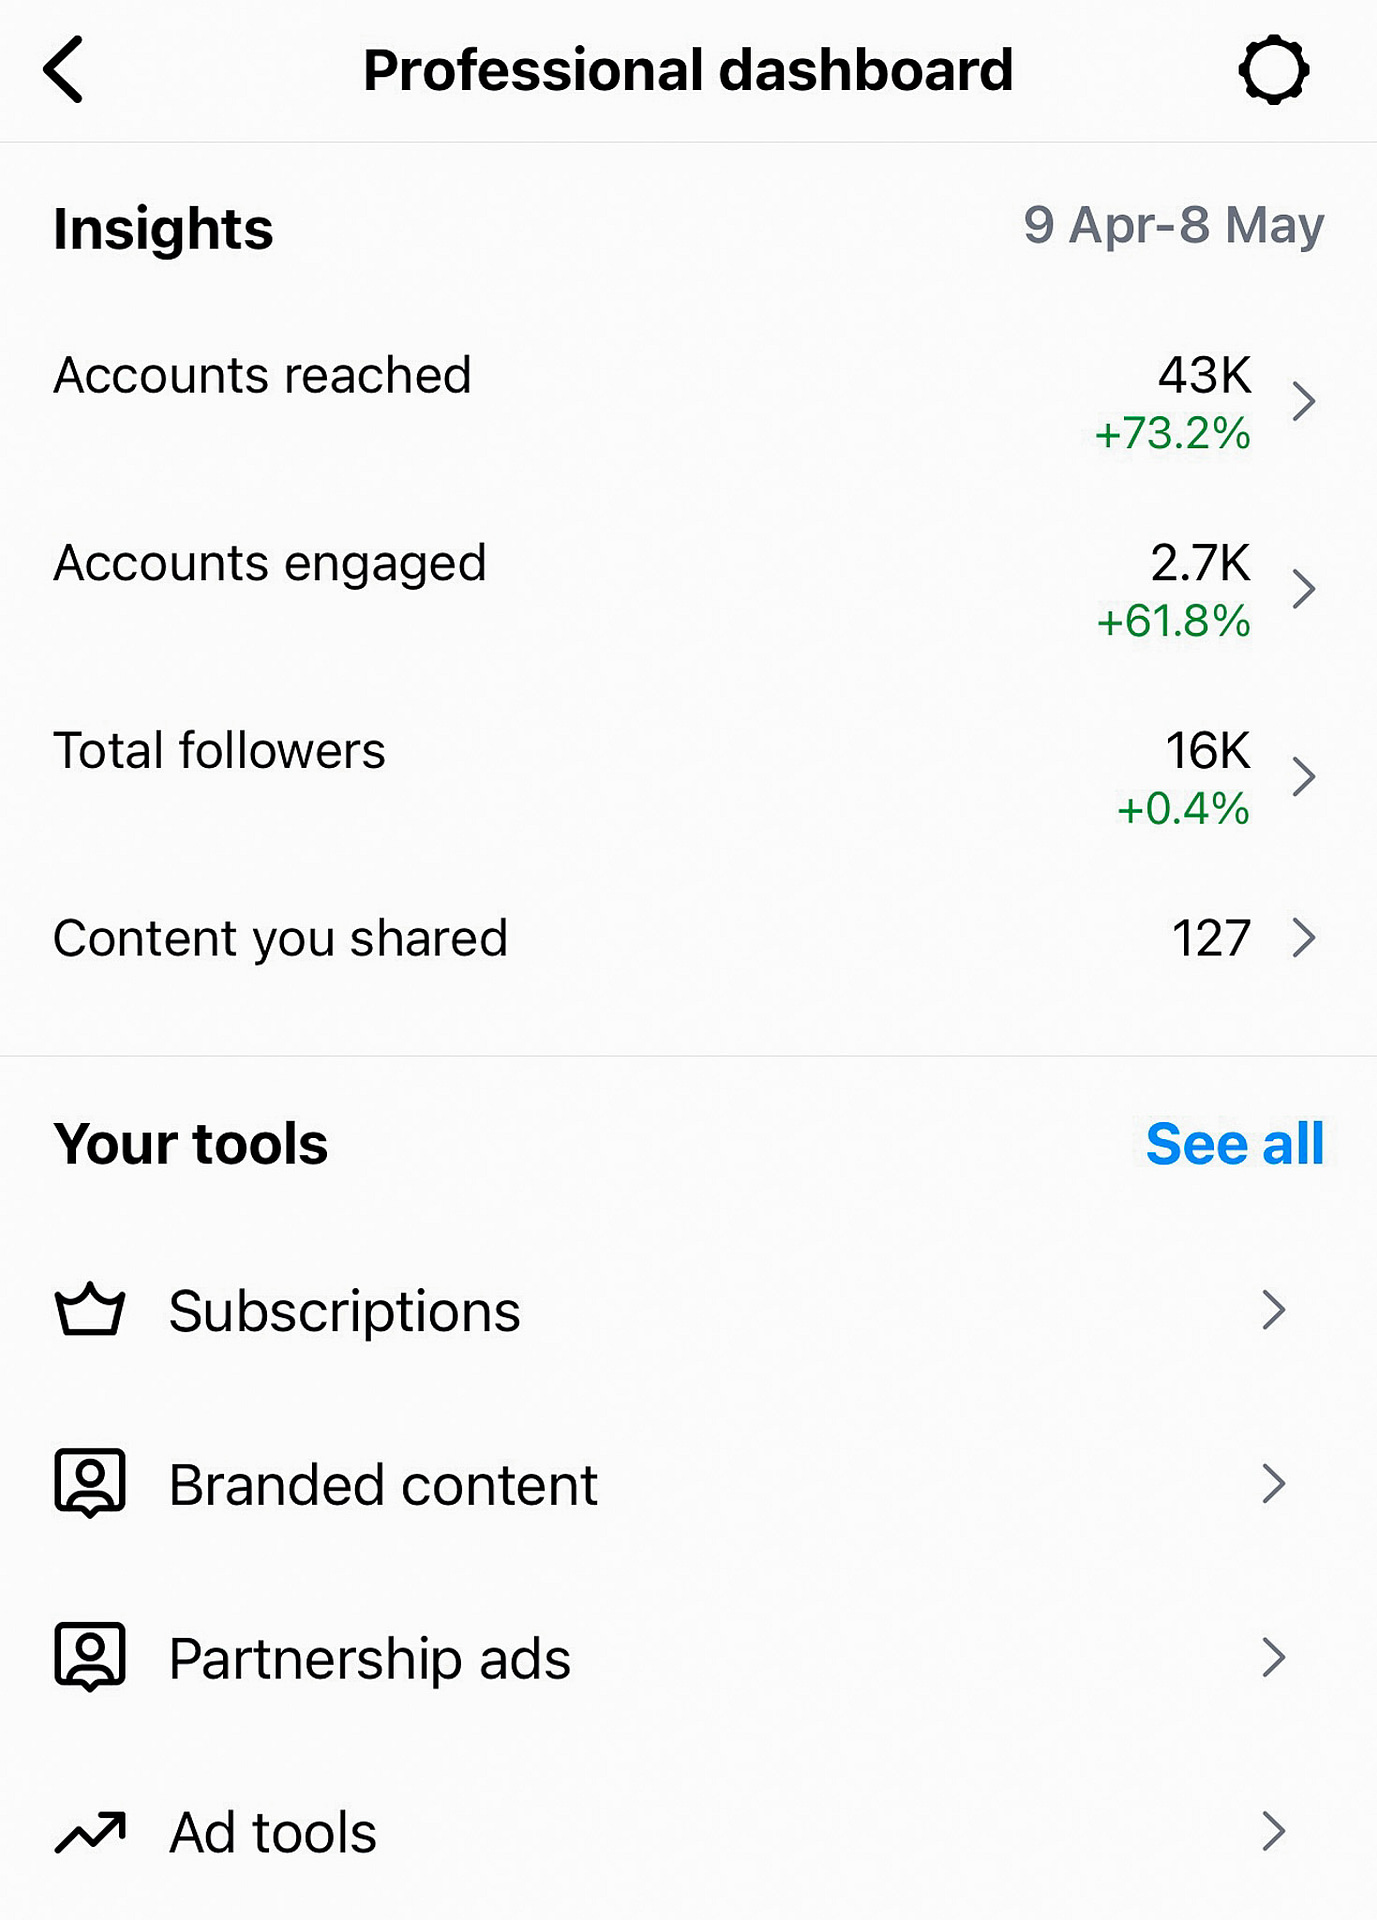Open Subscriptions row chevron
This screenshot has height=1920, width=1377.
coord(1273,1310)
